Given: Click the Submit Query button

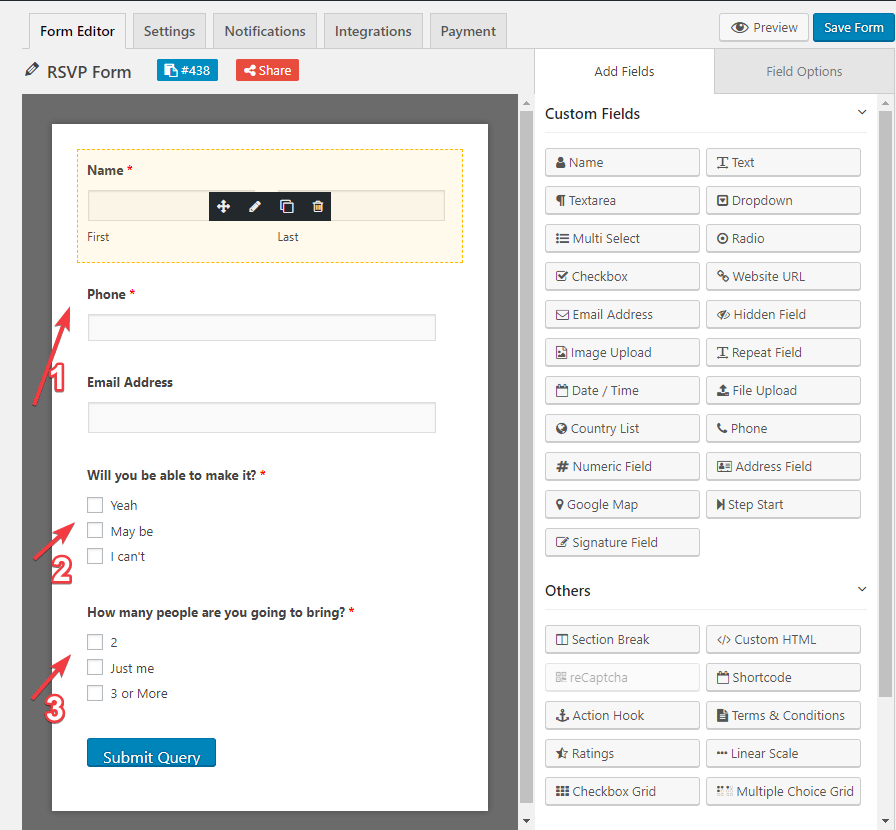Looking at the screenshot, I should coord(151,752).
